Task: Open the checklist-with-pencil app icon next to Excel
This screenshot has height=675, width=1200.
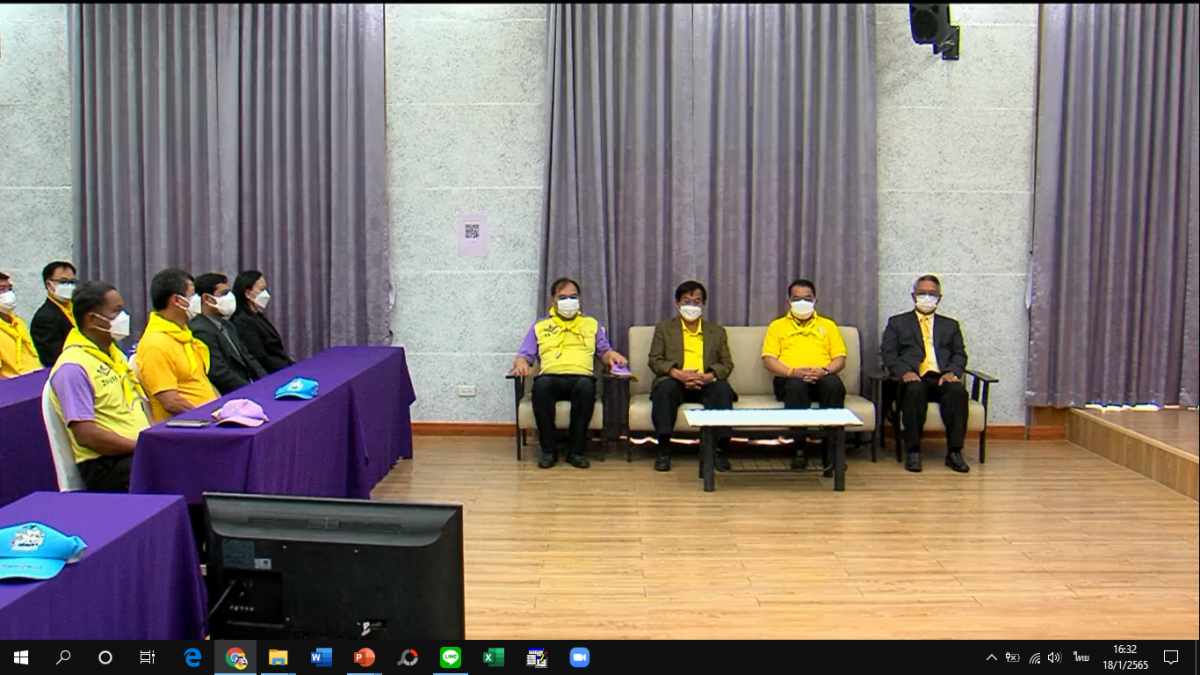Action: click(536, 657)
